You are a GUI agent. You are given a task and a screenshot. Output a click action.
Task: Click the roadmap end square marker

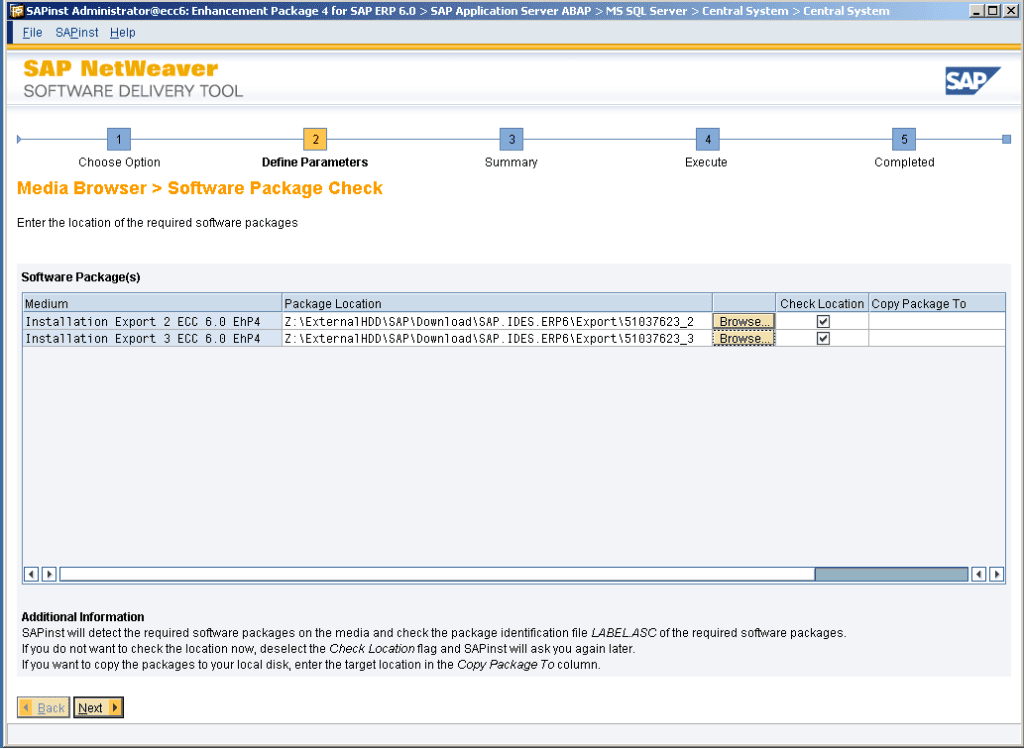point(1006,139)
